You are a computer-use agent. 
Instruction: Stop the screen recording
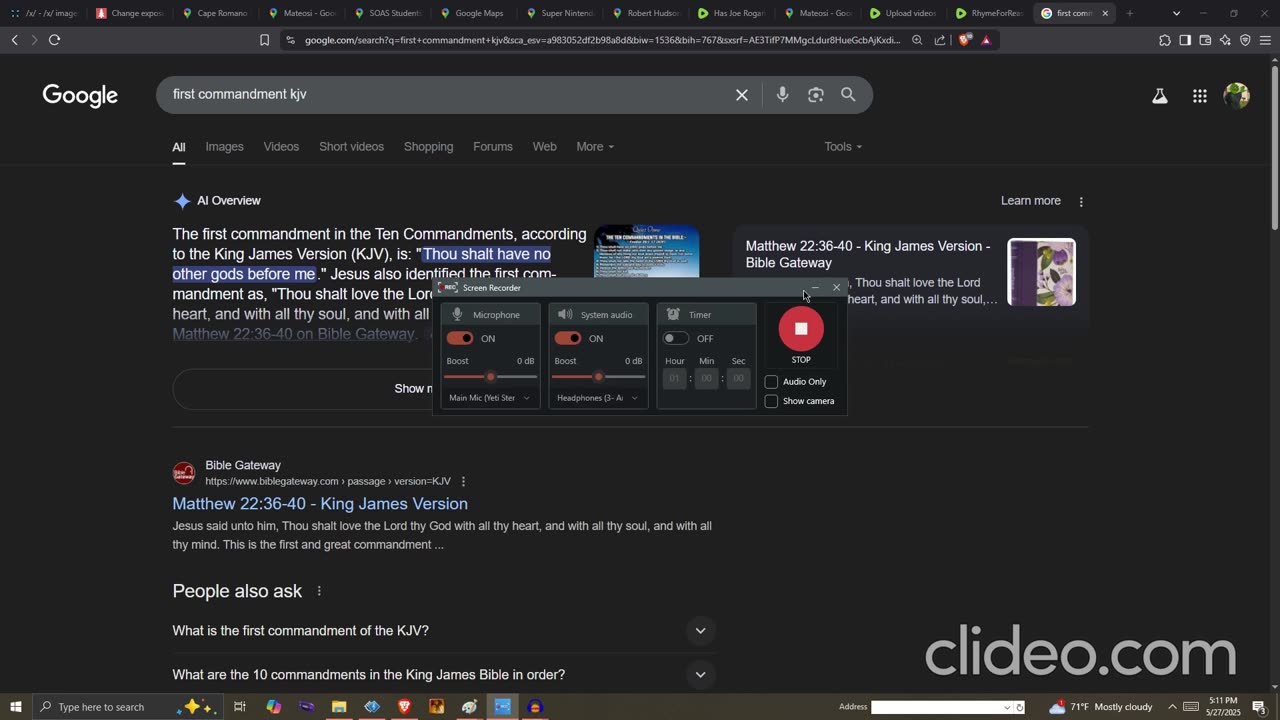tap(801, 329)
